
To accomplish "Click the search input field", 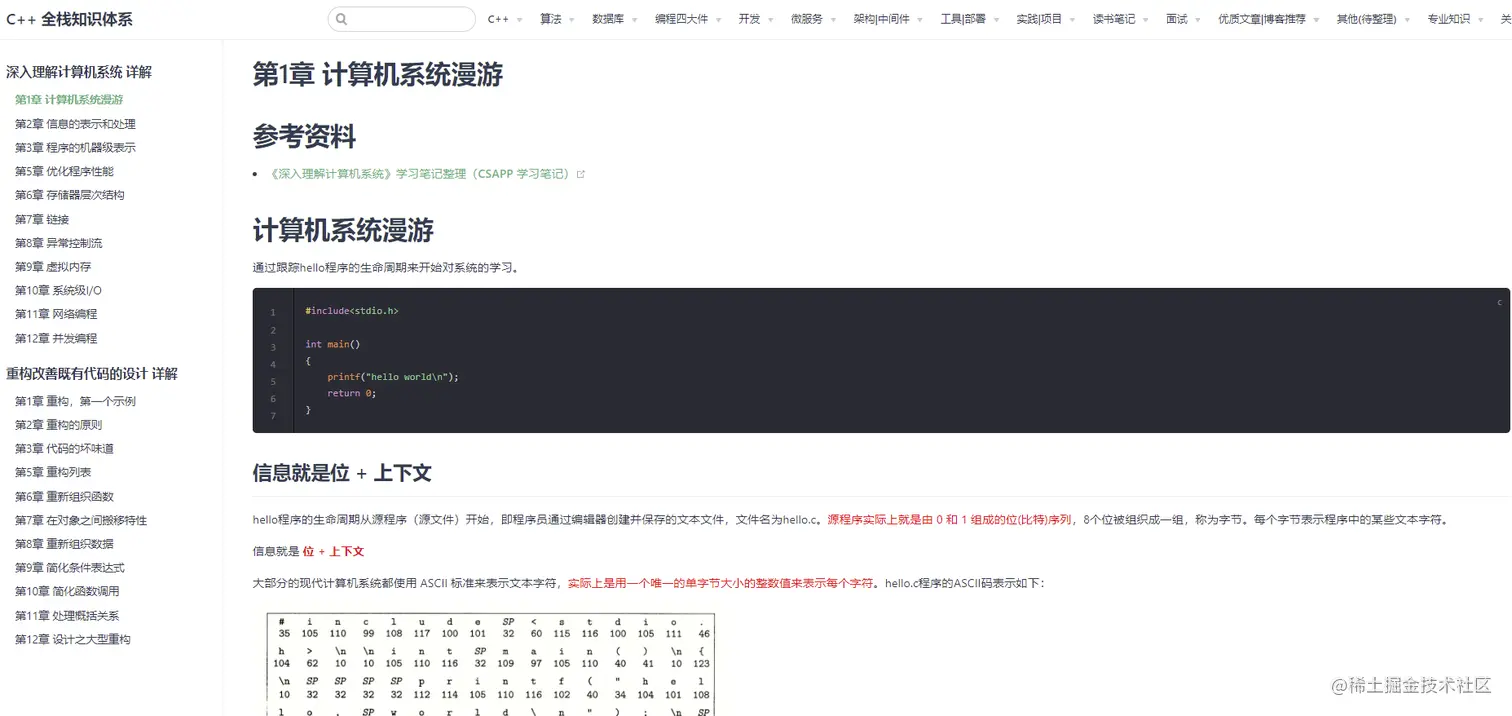I will (410, 18).
